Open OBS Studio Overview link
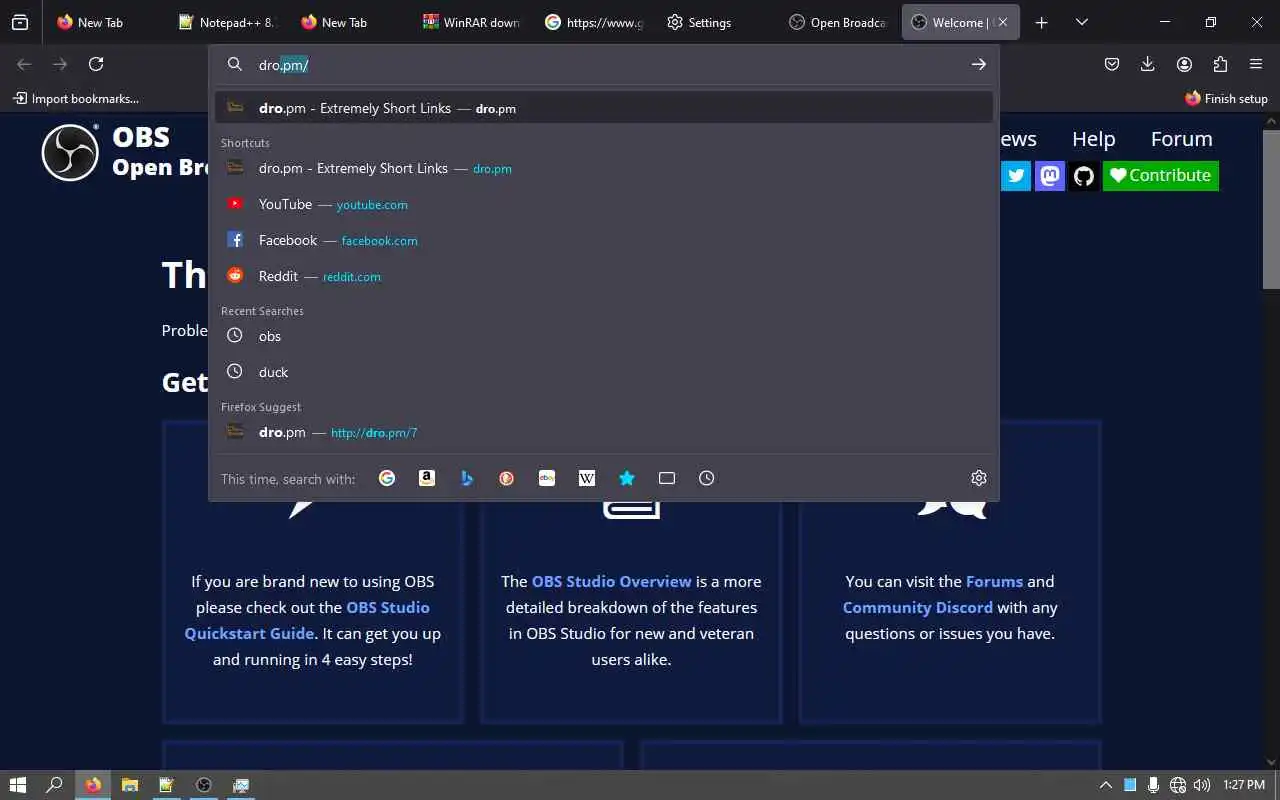The image size is (1280, 800). tap(611, 581)
